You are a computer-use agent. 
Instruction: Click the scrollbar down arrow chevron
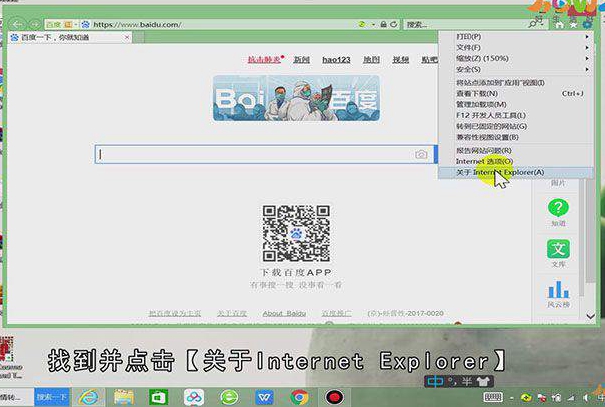point(590,316)
